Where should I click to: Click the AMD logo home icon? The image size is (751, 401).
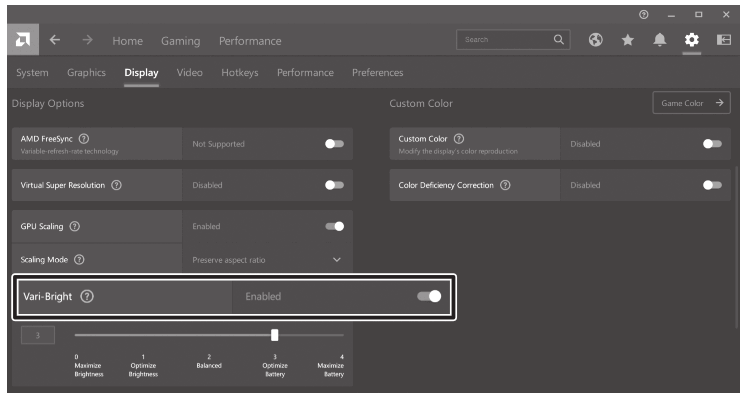click(22, 41)
